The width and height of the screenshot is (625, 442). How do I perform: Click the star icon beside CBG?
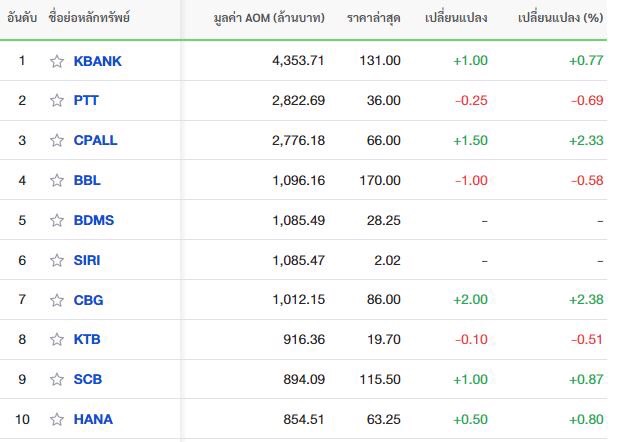coord(57,300)
